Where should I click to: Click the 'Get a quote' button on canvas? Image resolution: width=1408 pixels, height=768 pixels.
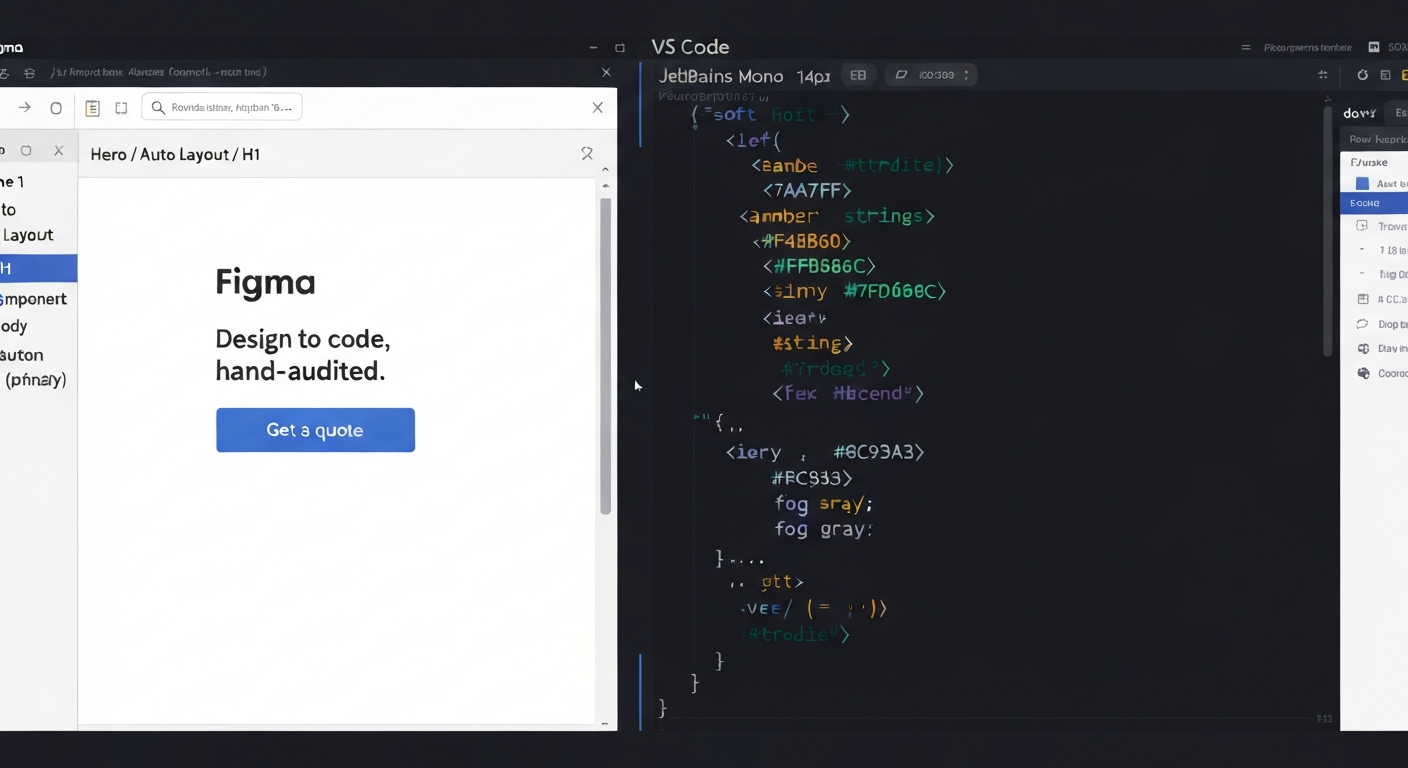(315, 430)
